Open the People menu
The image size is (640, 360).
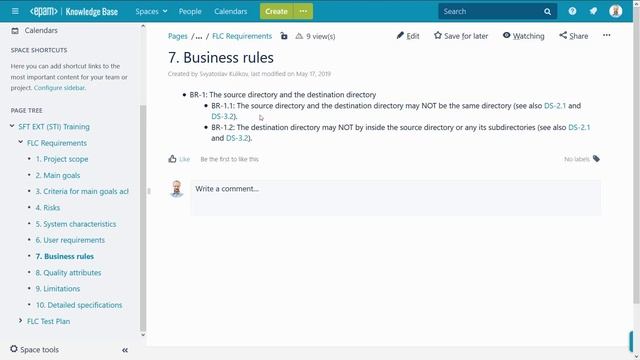pos(190,11)
